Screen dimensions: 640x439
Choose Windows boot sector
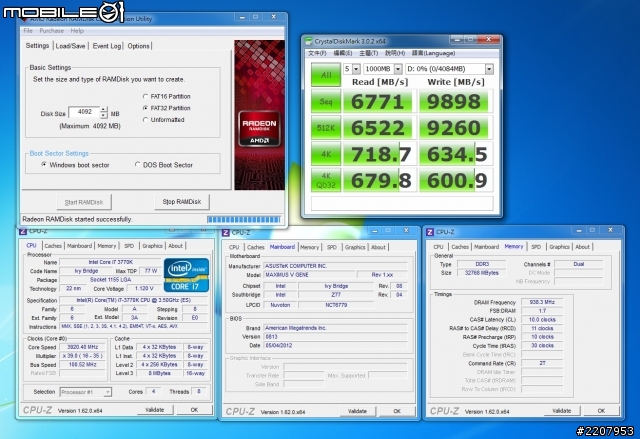[44, 164]
